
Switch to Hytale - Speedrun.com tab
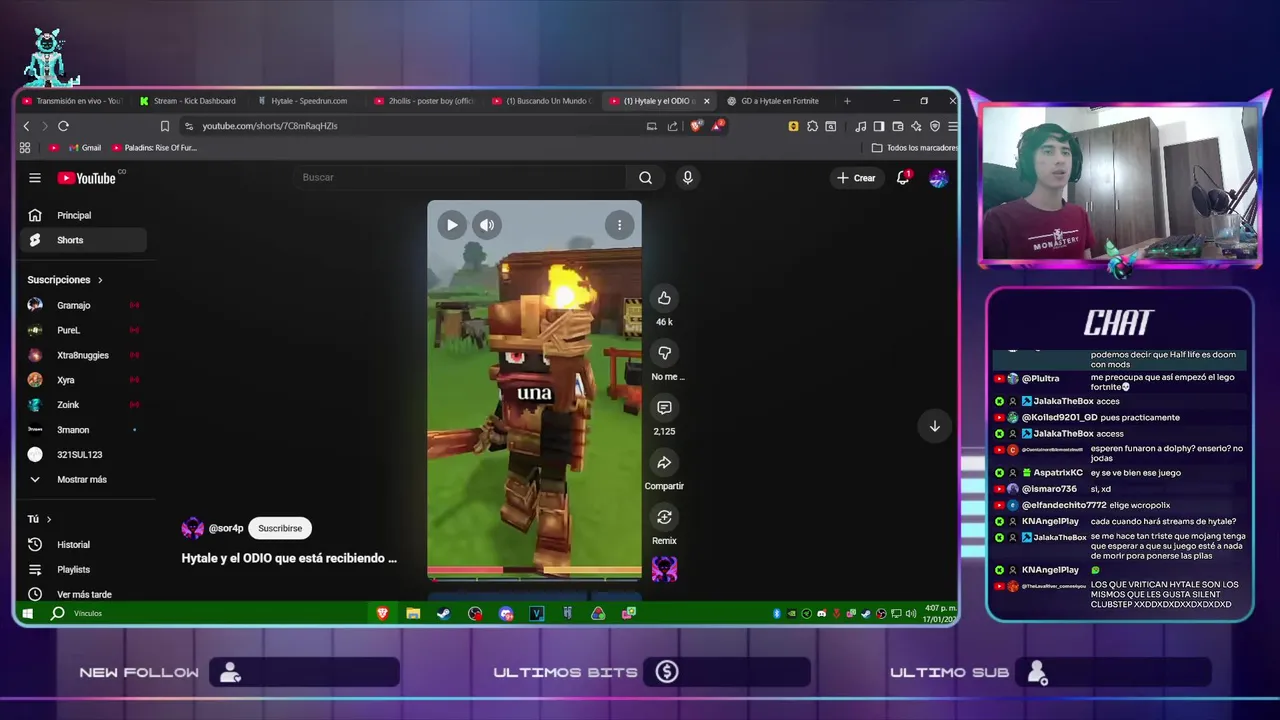tap(305, 101)
